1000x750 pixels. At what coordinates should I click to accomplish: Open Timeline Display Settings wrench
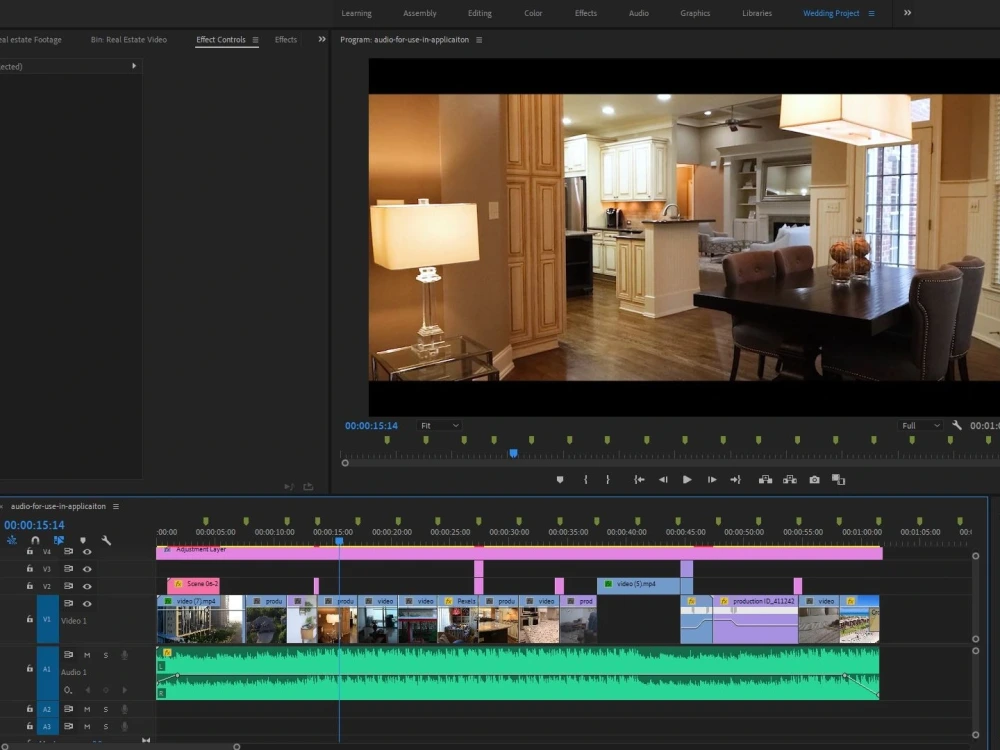coord(106,540)
